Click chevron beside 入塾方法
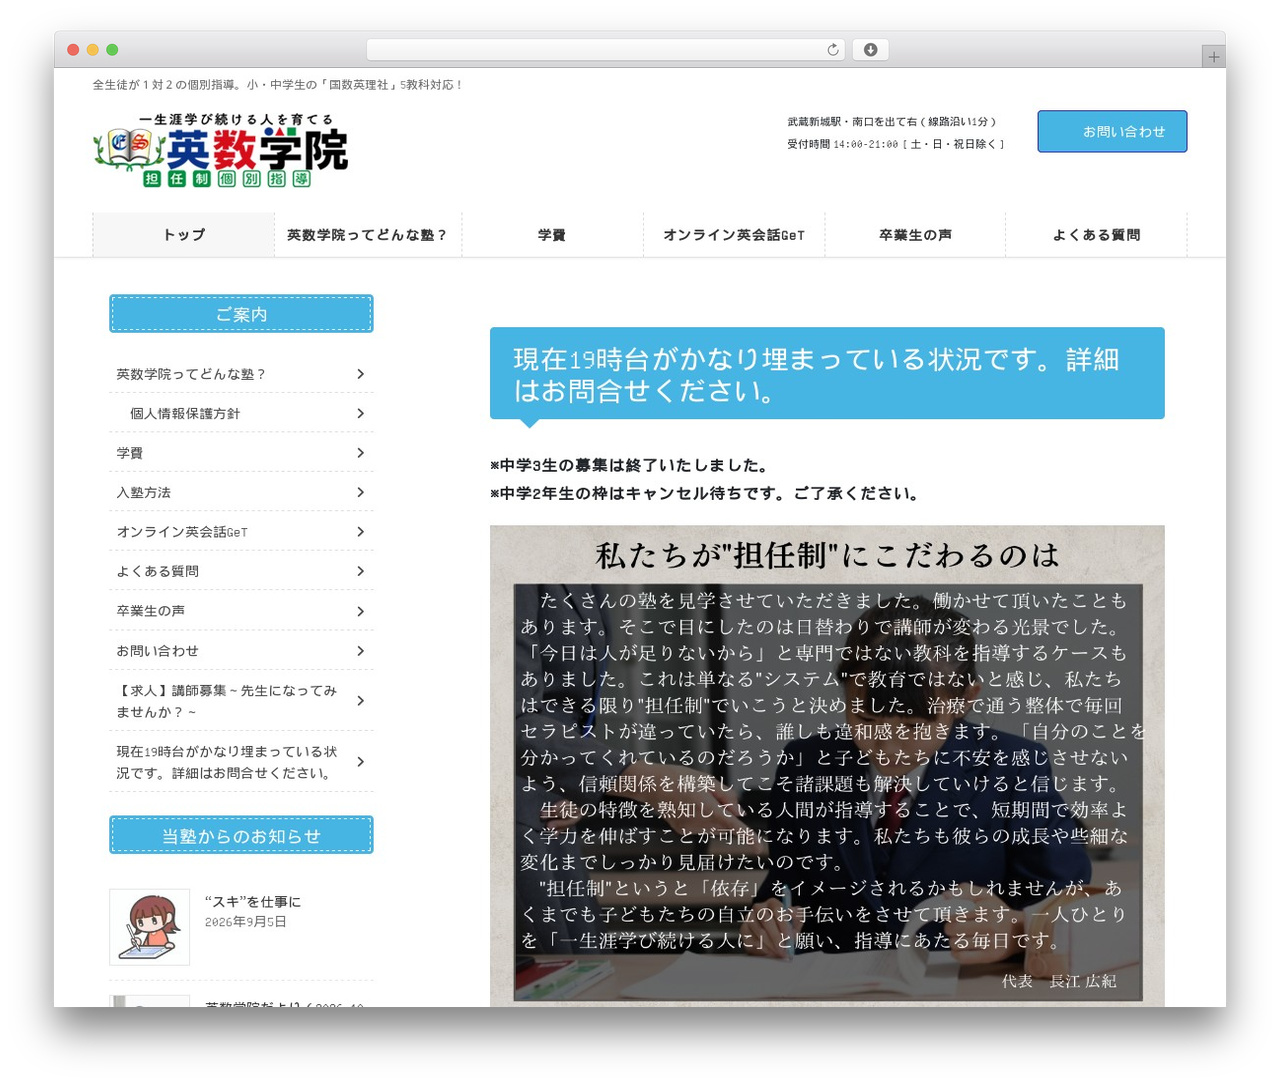 click(x=360, y=492)
